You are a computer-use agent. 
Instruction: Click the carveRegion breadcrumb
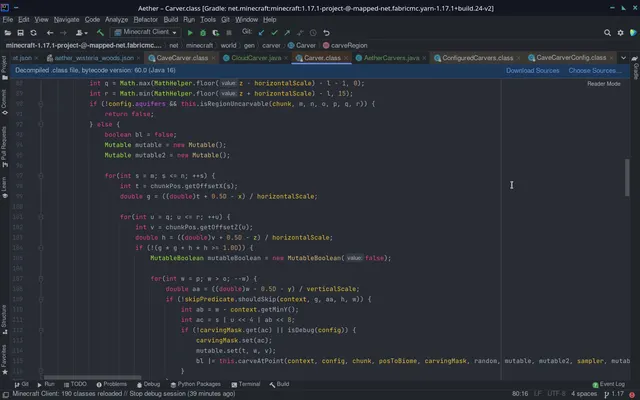pyautogui.click(x=345, y=46)
